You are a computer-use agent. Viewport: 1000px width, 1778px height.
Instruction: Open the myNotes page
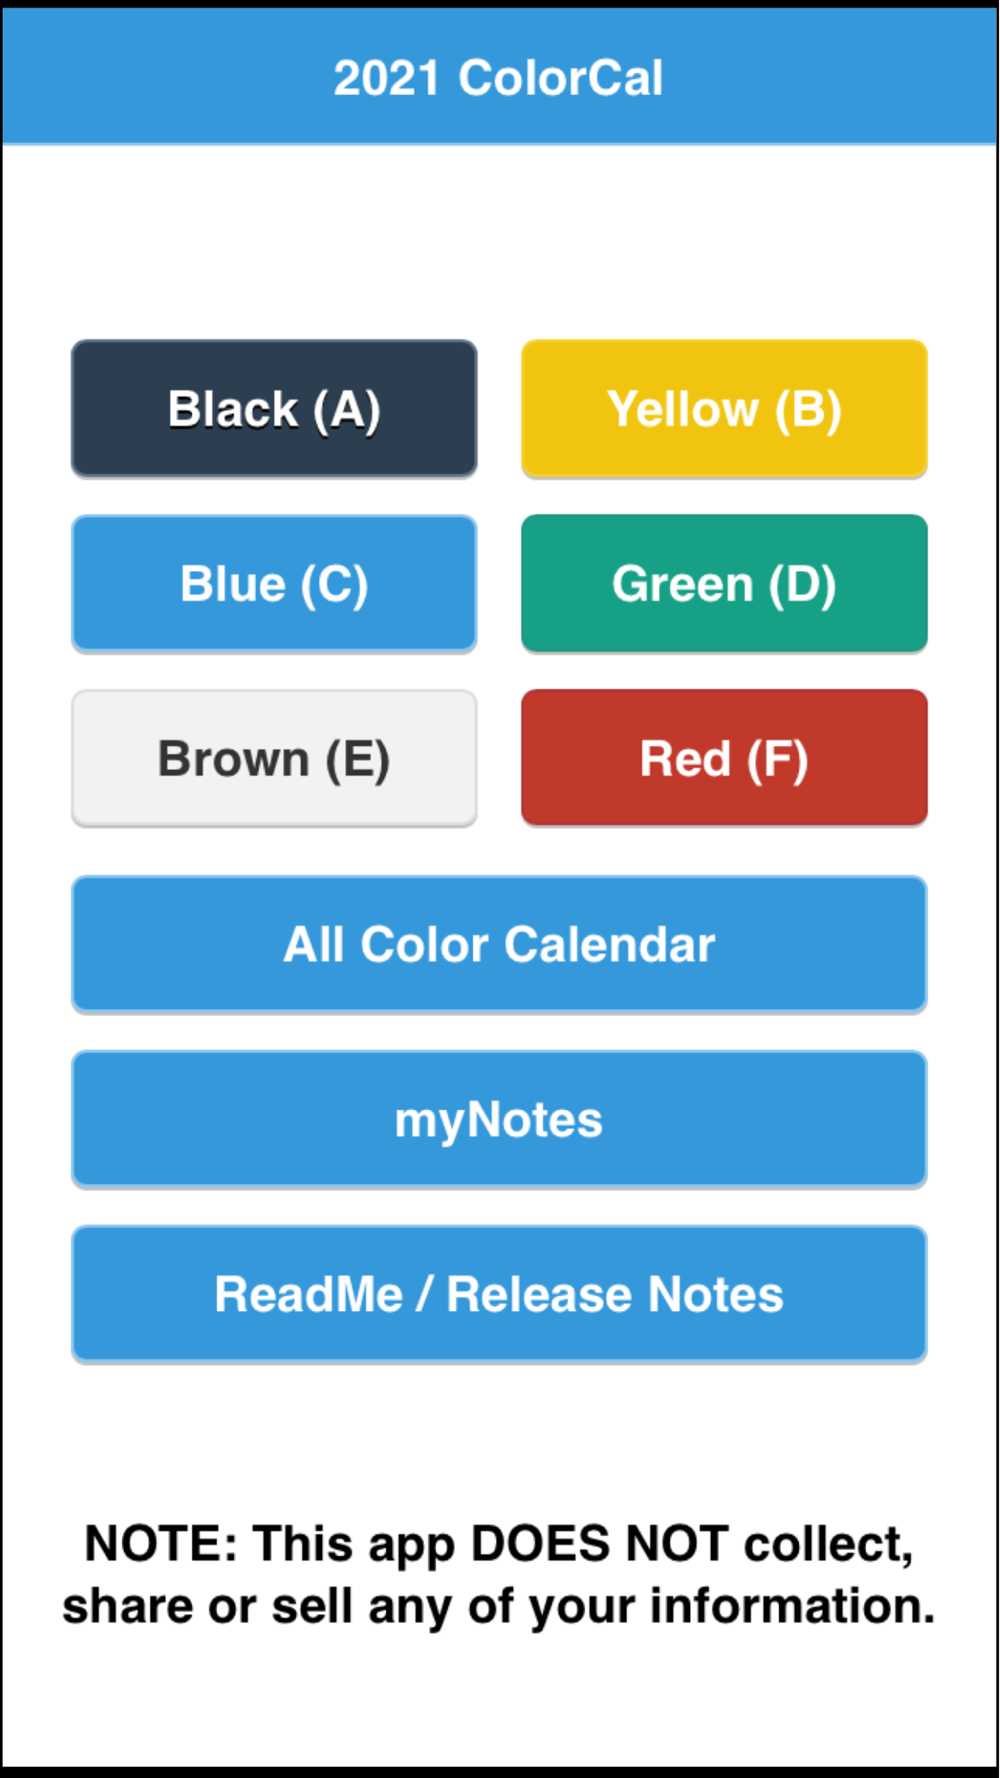[499, 1120]
